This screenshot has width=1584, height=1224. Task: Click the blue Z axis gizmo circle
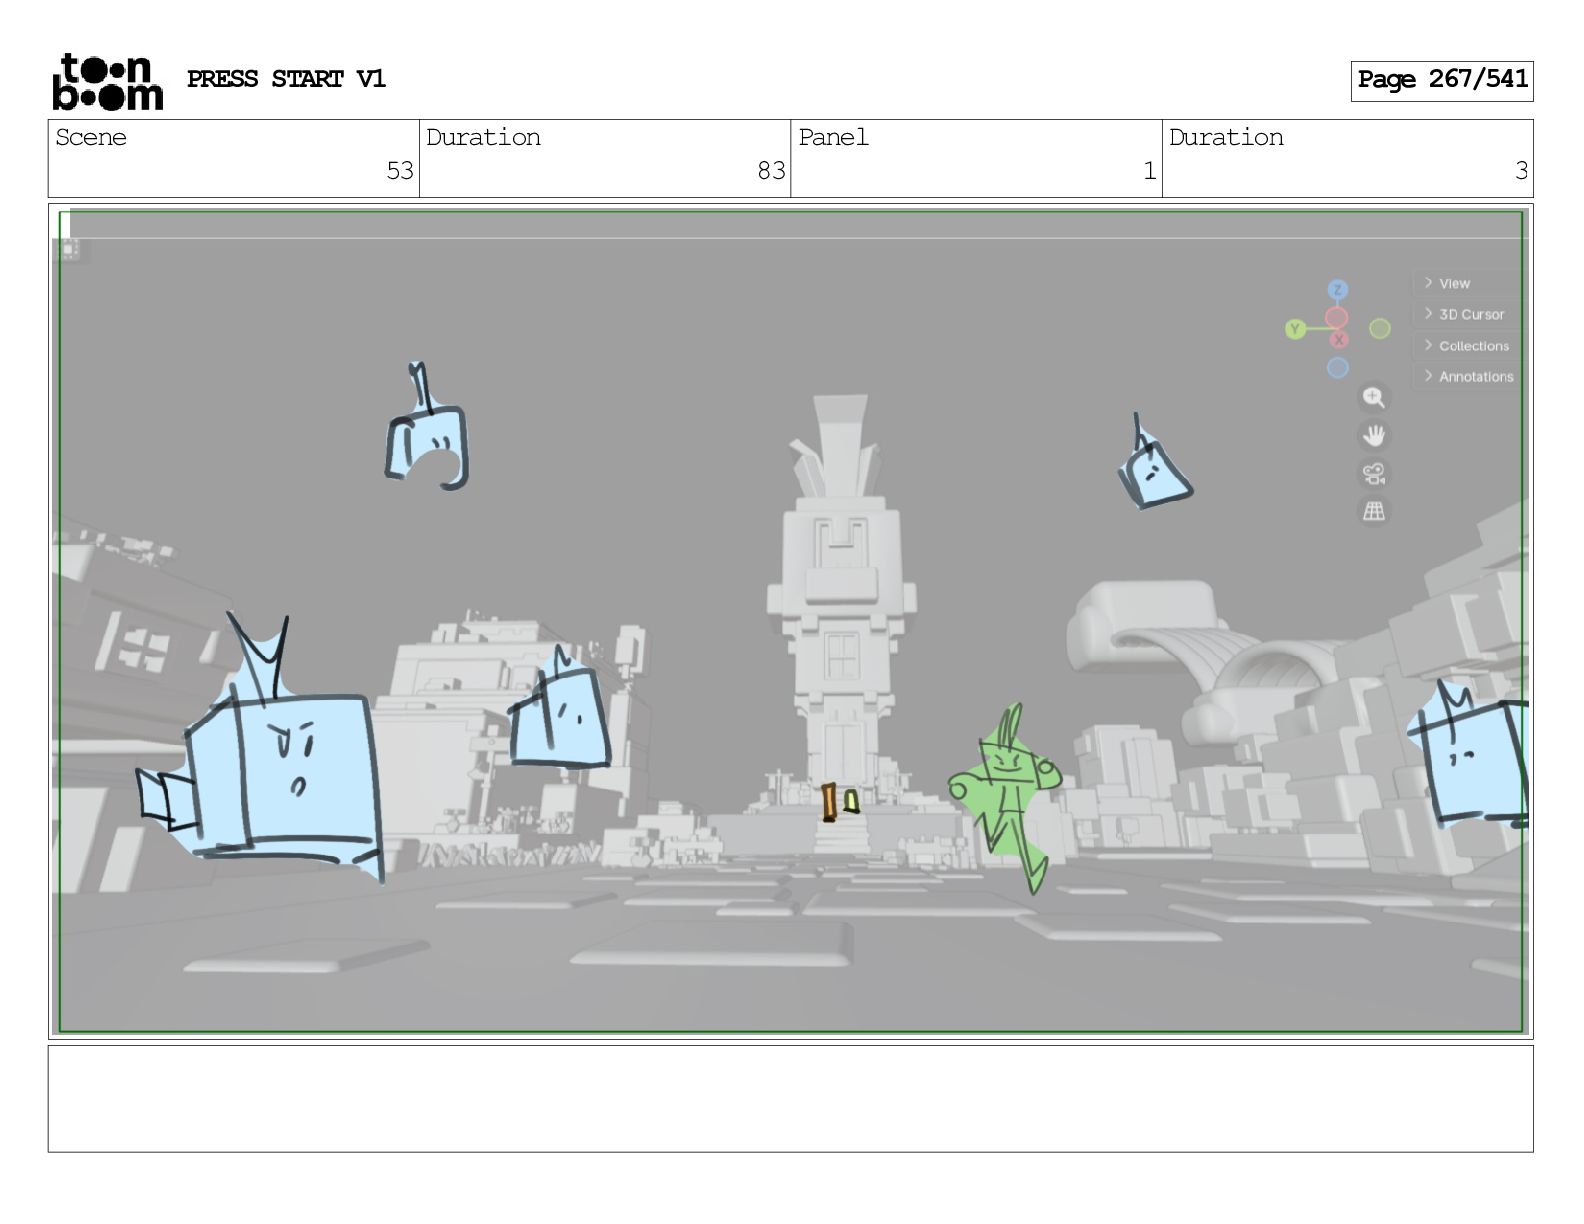1338,290
